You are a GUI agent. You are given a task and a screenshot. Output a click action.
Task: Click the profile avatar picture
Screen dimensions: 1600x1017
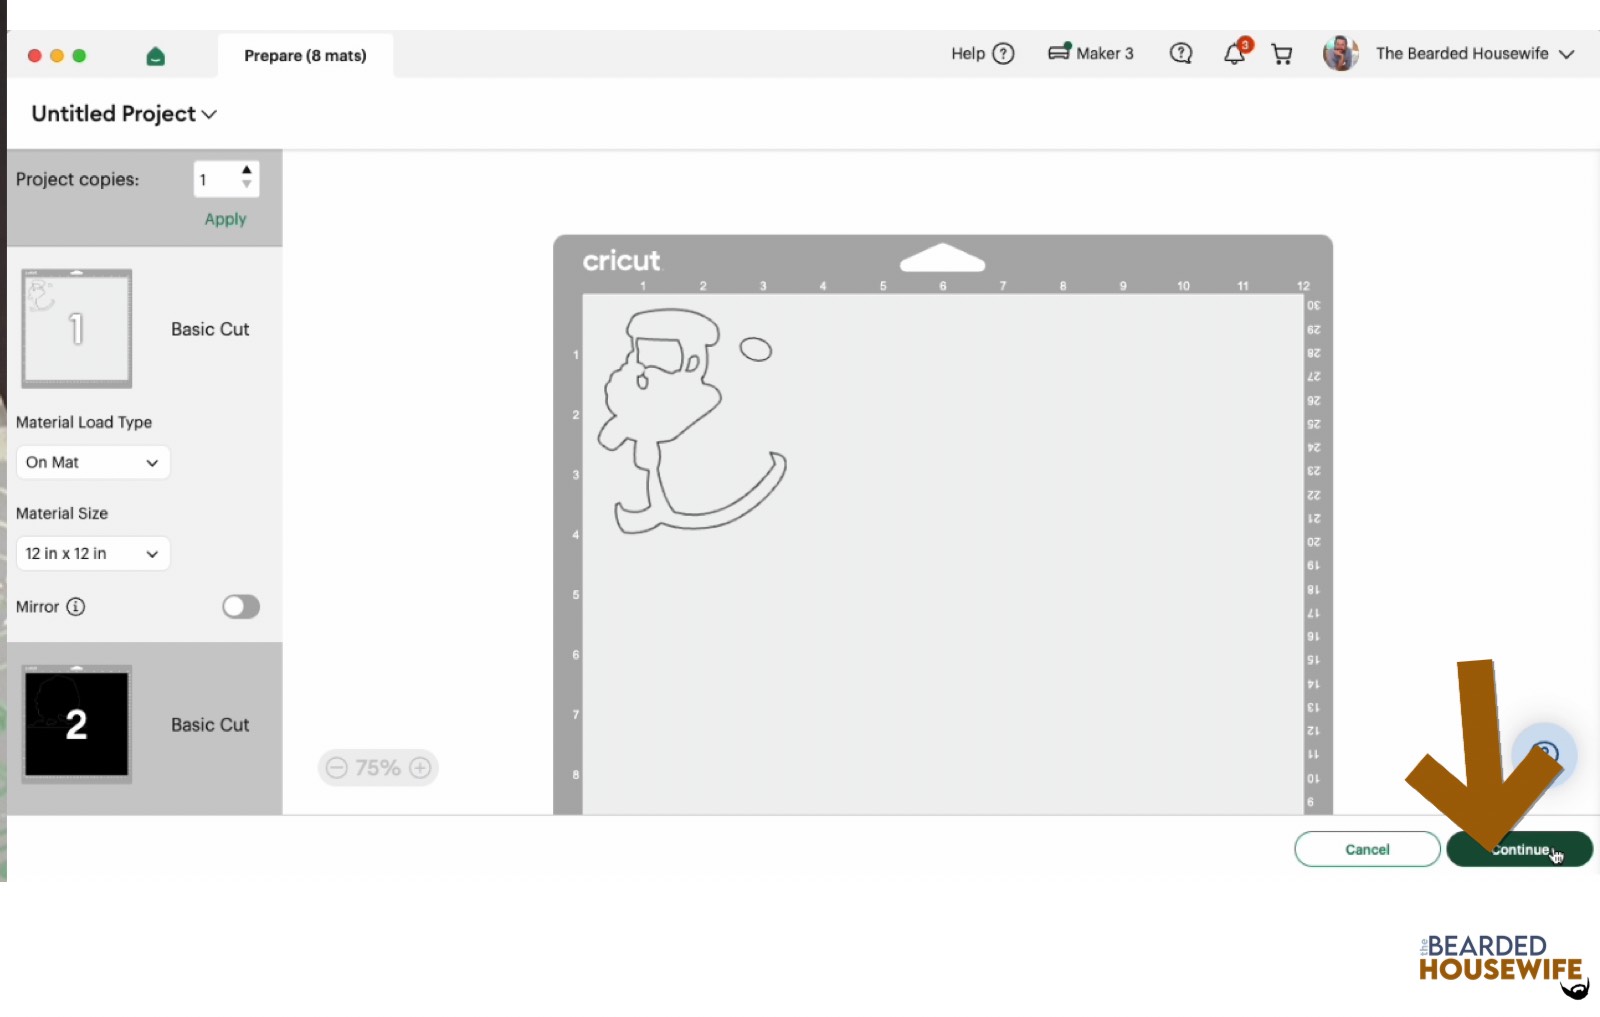point(1340,53)
